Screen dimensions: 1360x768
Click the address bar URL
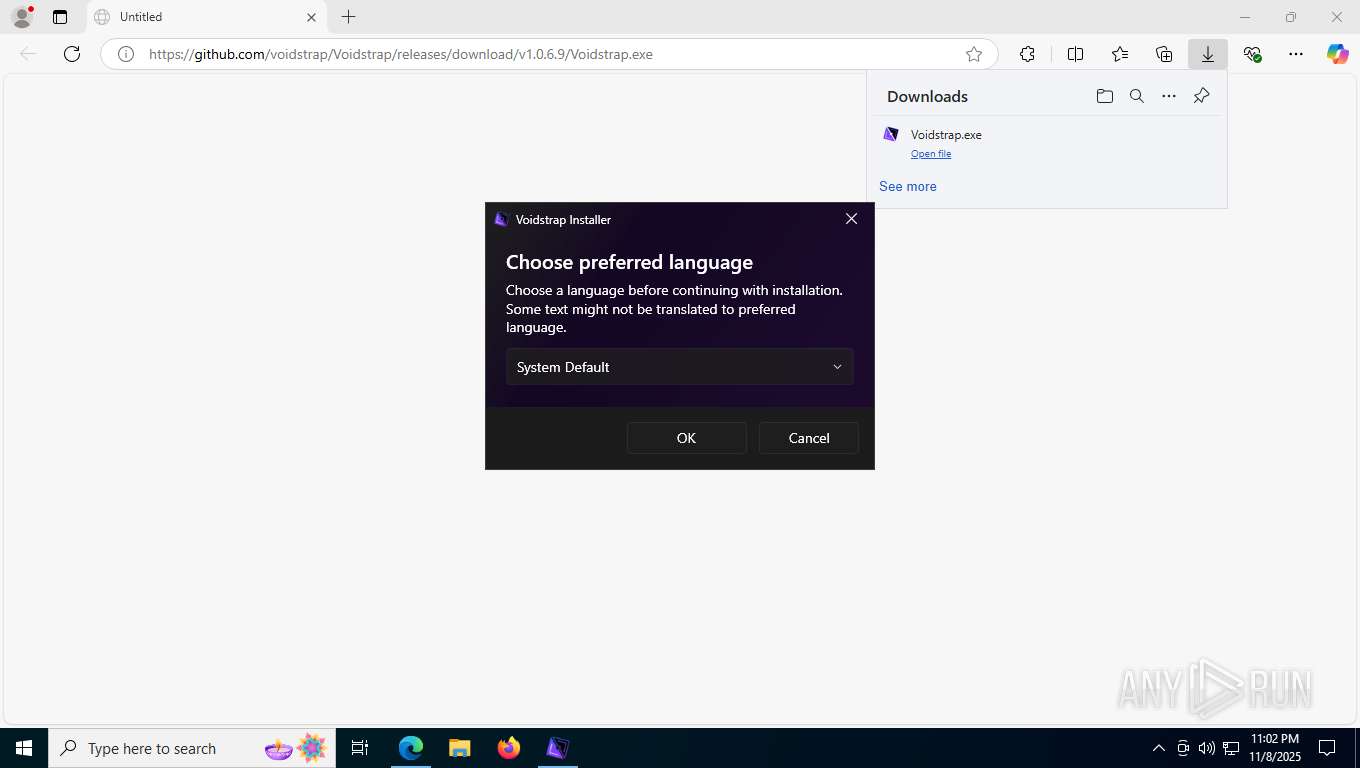pyautogui.click(x=400, y=54)
